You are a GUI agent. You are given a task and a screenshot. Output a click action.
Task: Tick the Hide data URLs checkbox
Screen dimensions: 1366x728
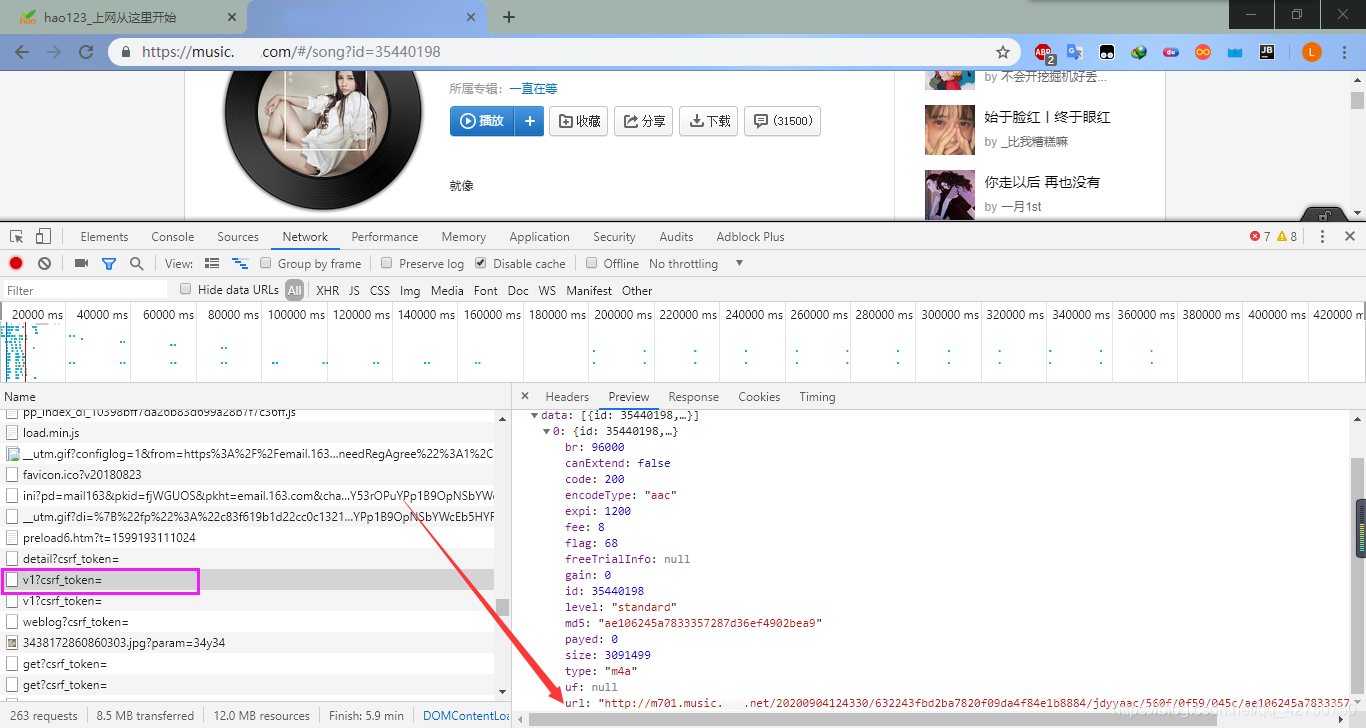click(185, 289)
